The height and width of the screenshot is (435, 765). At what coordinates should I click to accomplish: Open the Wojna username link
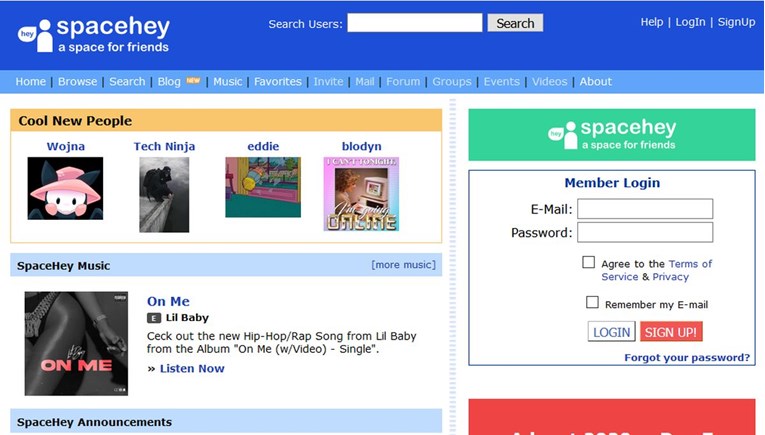66,146
